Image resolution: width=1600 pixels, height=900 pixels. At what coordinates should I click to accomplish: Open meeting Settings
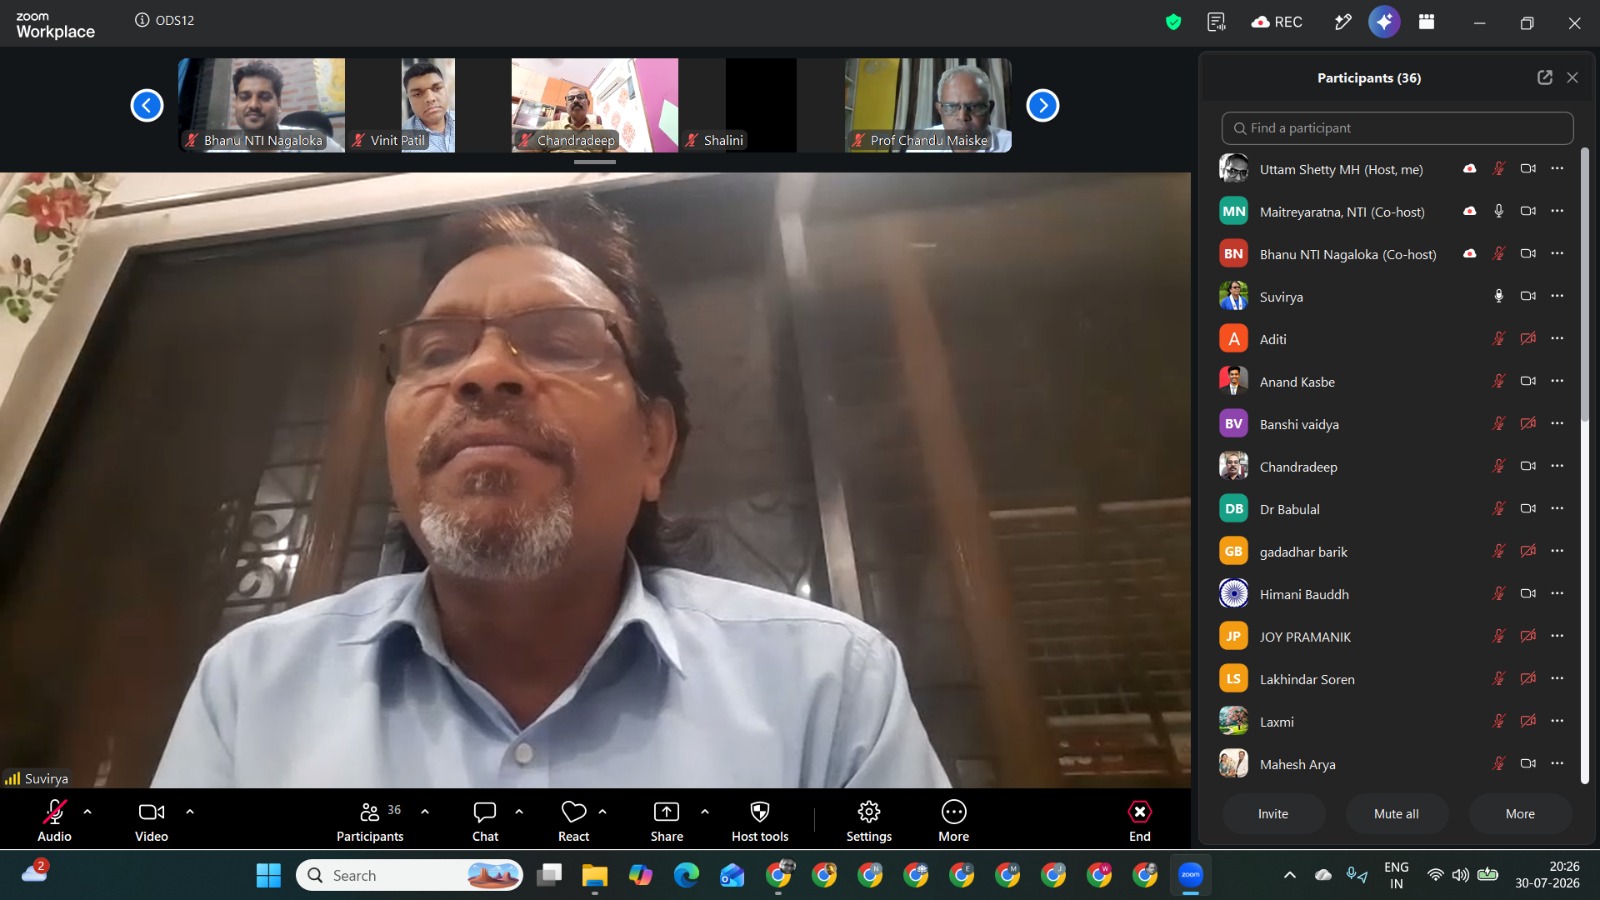(x=869, y=820)
